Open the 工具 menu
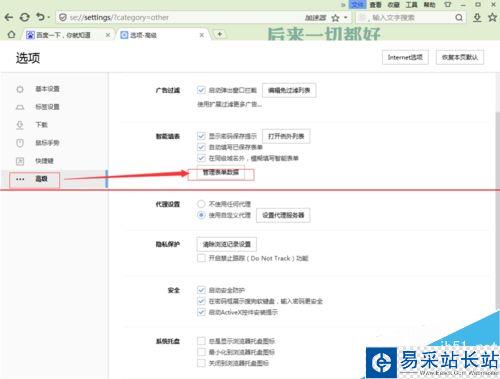This screenshot has height=379, width=500. pos(411,5)
